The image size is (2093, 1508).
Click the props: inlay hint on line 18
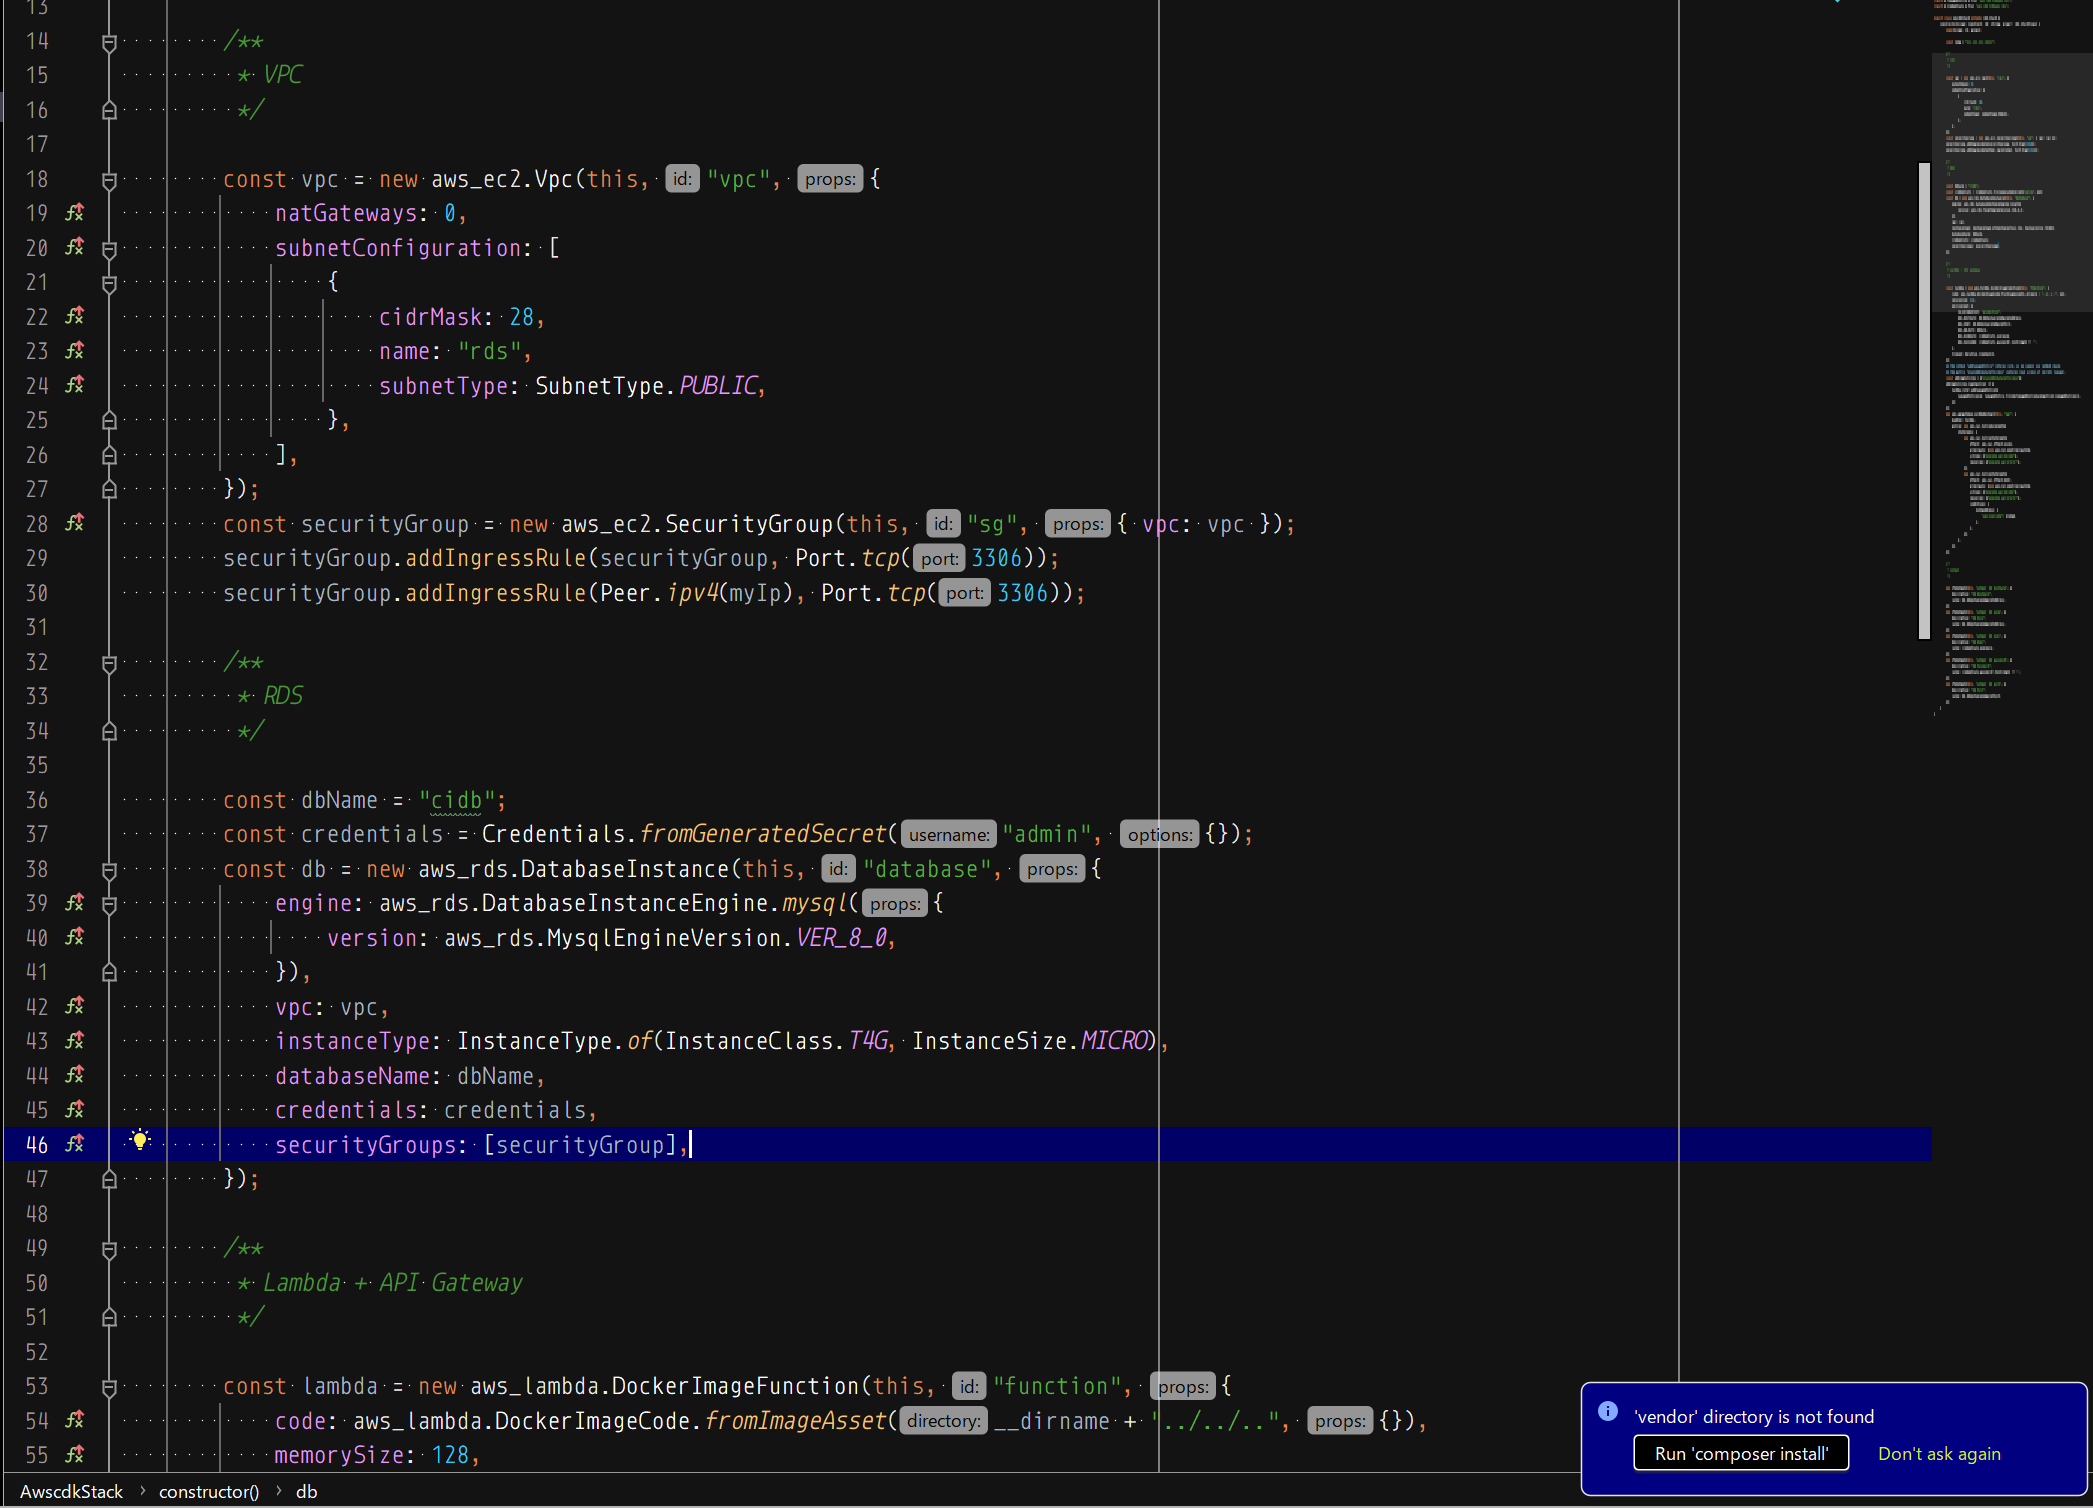(830, 179)
